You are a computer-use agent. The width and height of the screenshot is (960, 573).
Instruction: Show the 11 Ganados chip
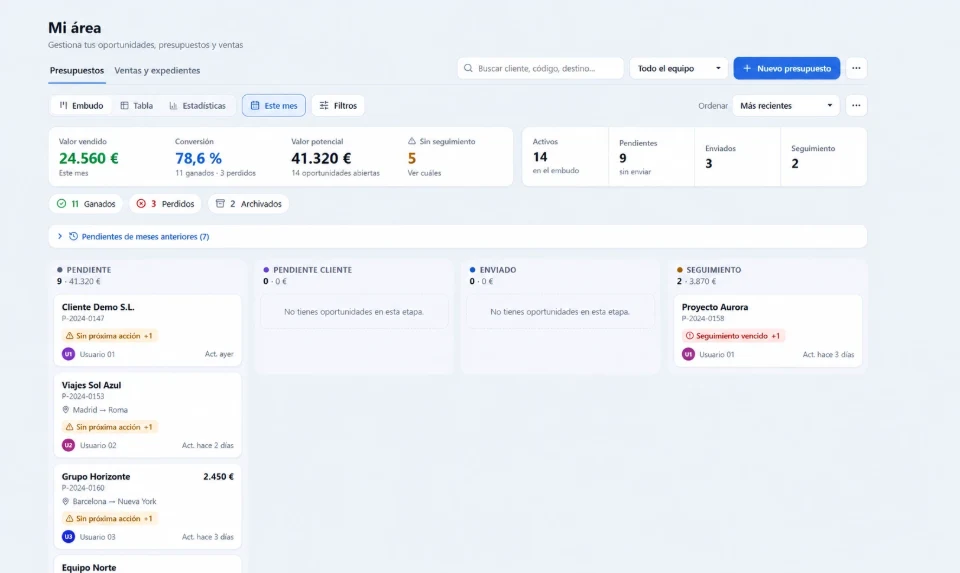click(86, 204)
